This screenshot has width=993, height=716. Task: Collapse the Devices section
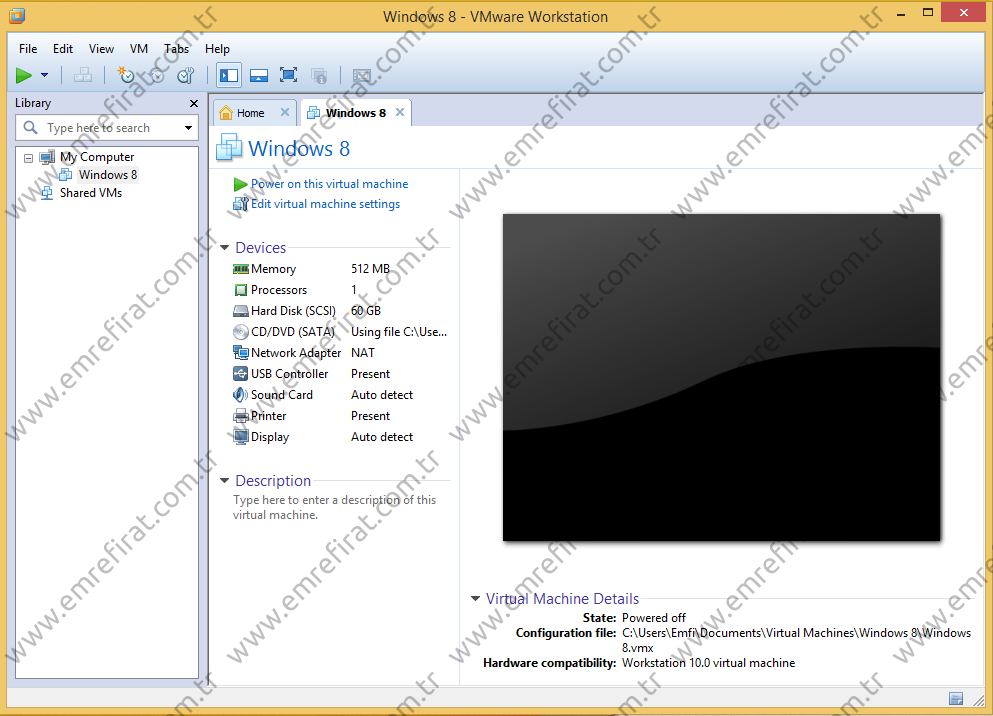click(224, 248)
